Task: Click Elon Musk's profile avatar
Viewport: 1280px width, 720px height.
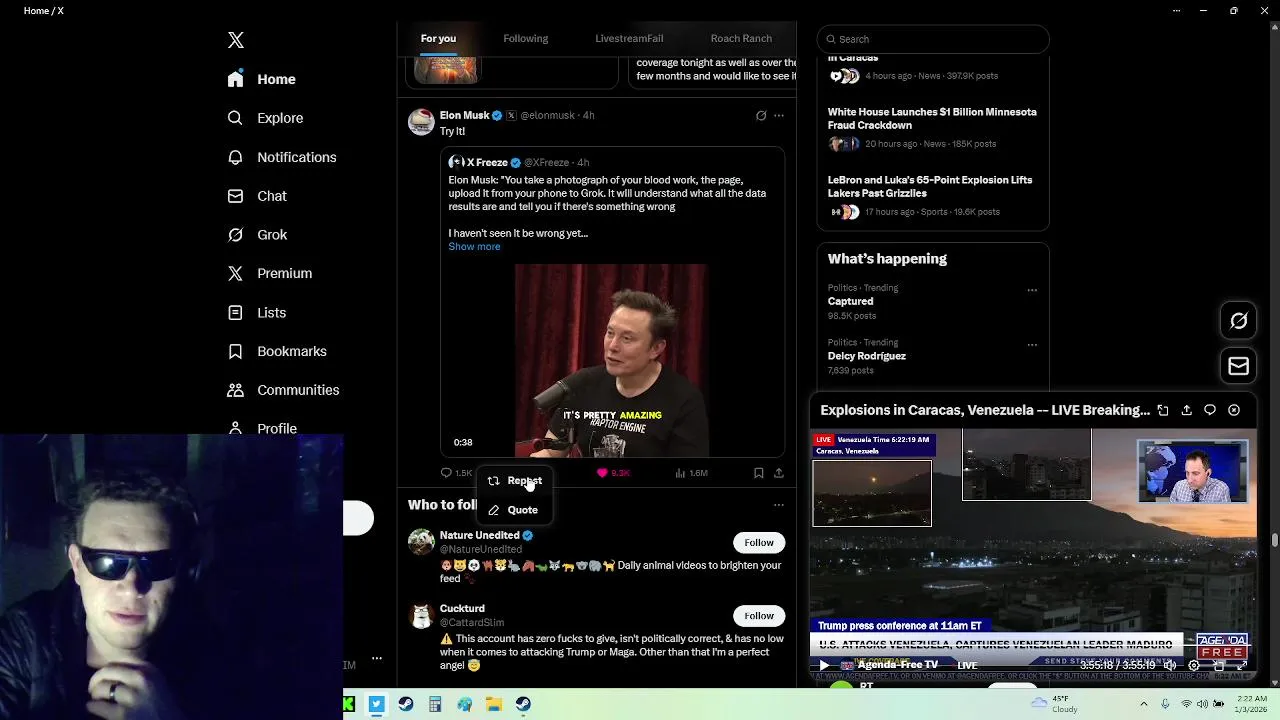Action: pyautogui.click(x=421, y=121)
